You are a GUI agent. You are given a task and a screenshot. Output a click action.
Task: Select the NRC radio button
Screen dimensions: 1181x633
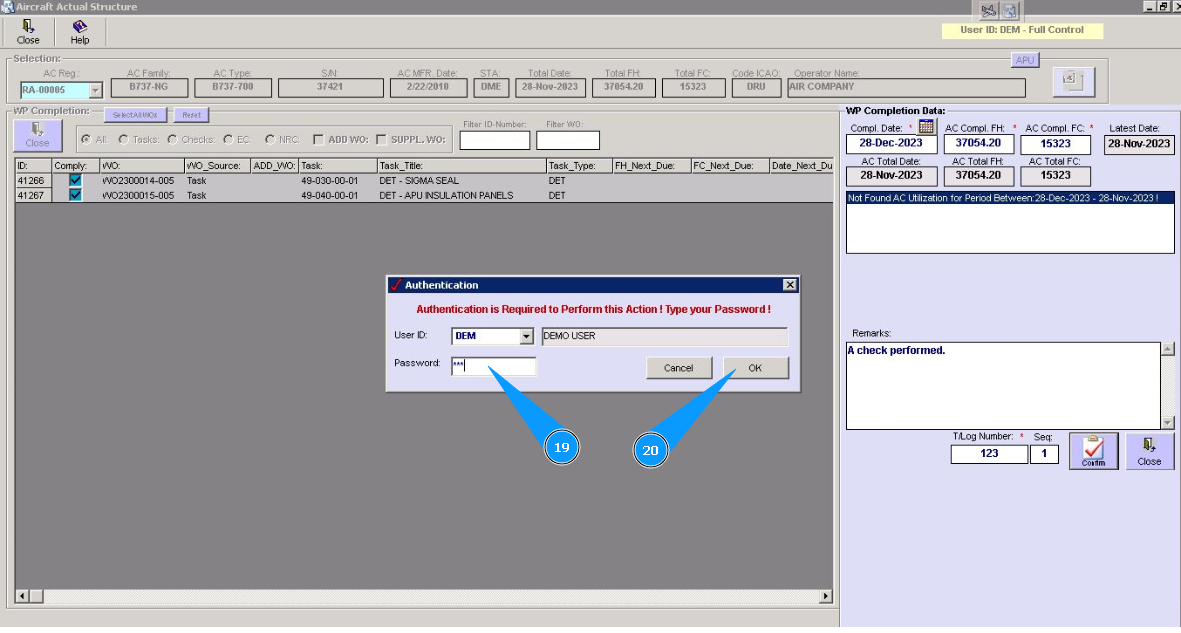click(x=270, y=139)
